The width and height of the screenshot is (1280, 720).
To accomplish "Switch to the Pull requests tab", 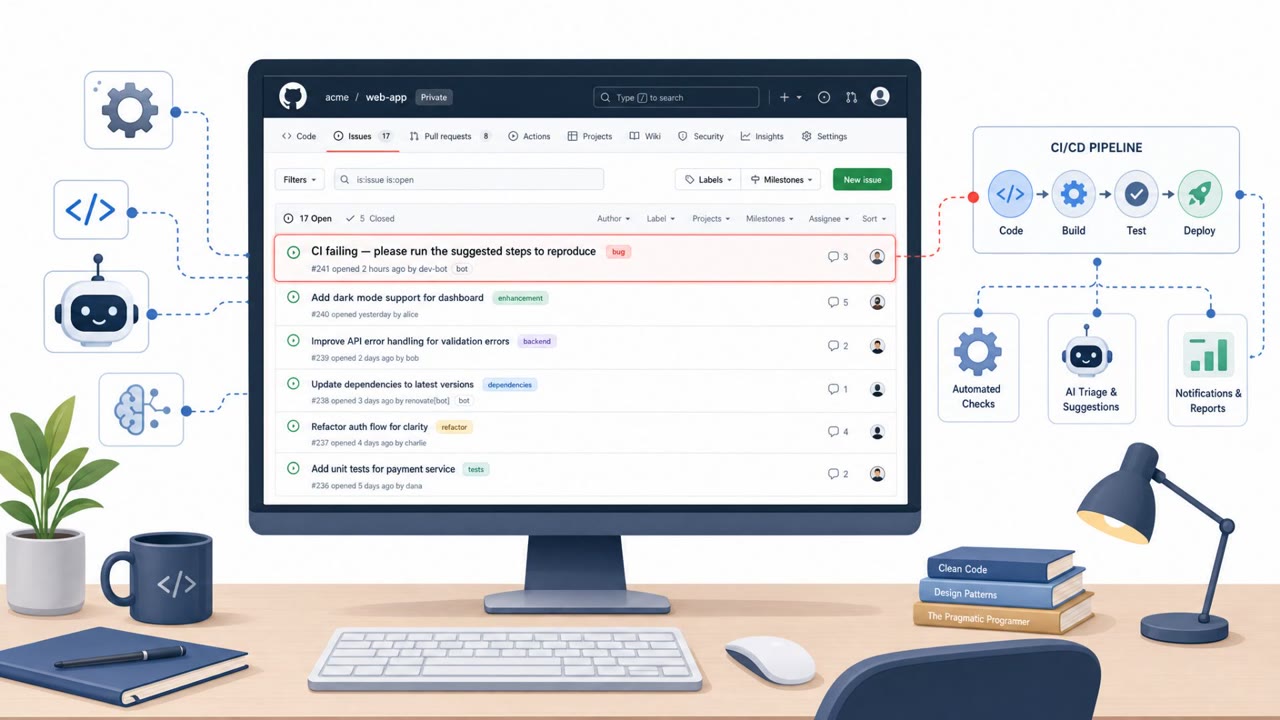I will (450, 136).
